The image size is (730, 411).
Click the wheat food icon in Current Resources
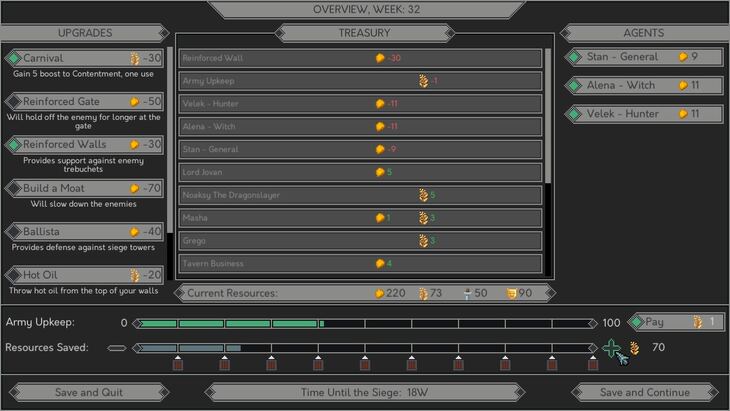[x=423, y=294]
